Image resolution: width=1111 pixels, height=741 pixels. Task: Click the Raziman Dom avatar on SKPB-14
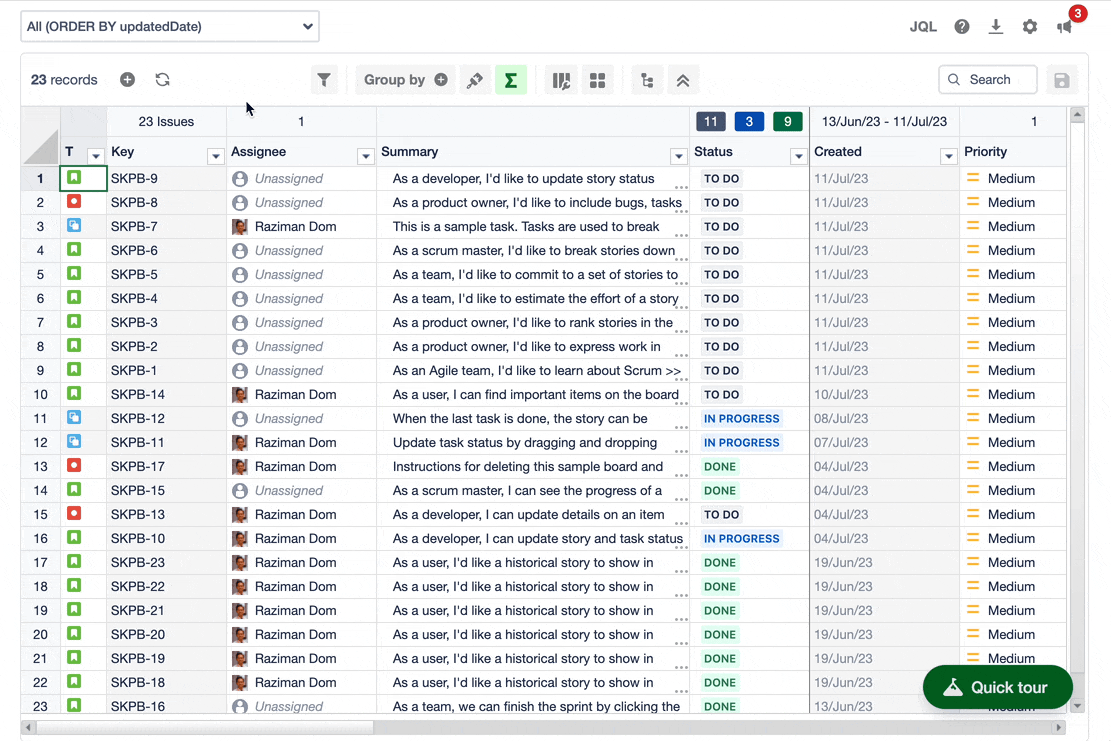240,395
